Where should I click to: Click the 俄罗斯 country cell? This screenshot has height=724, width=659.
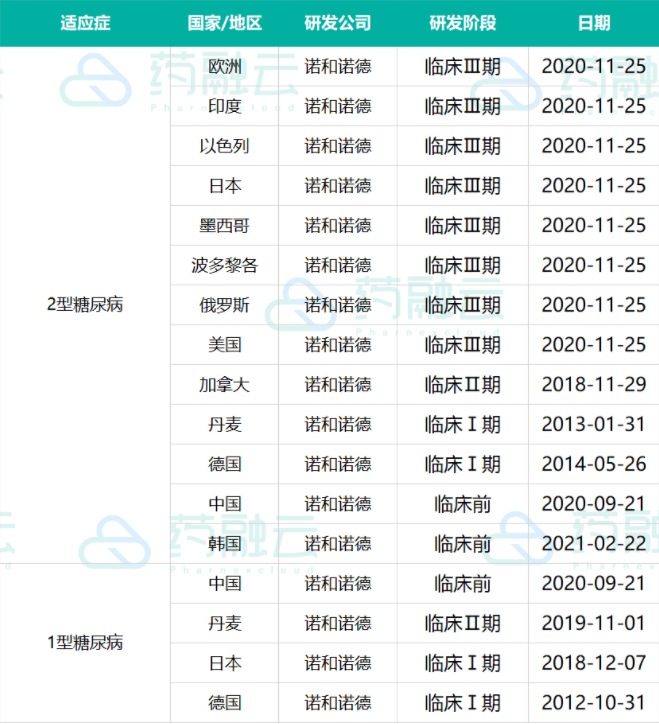(224, 305)
